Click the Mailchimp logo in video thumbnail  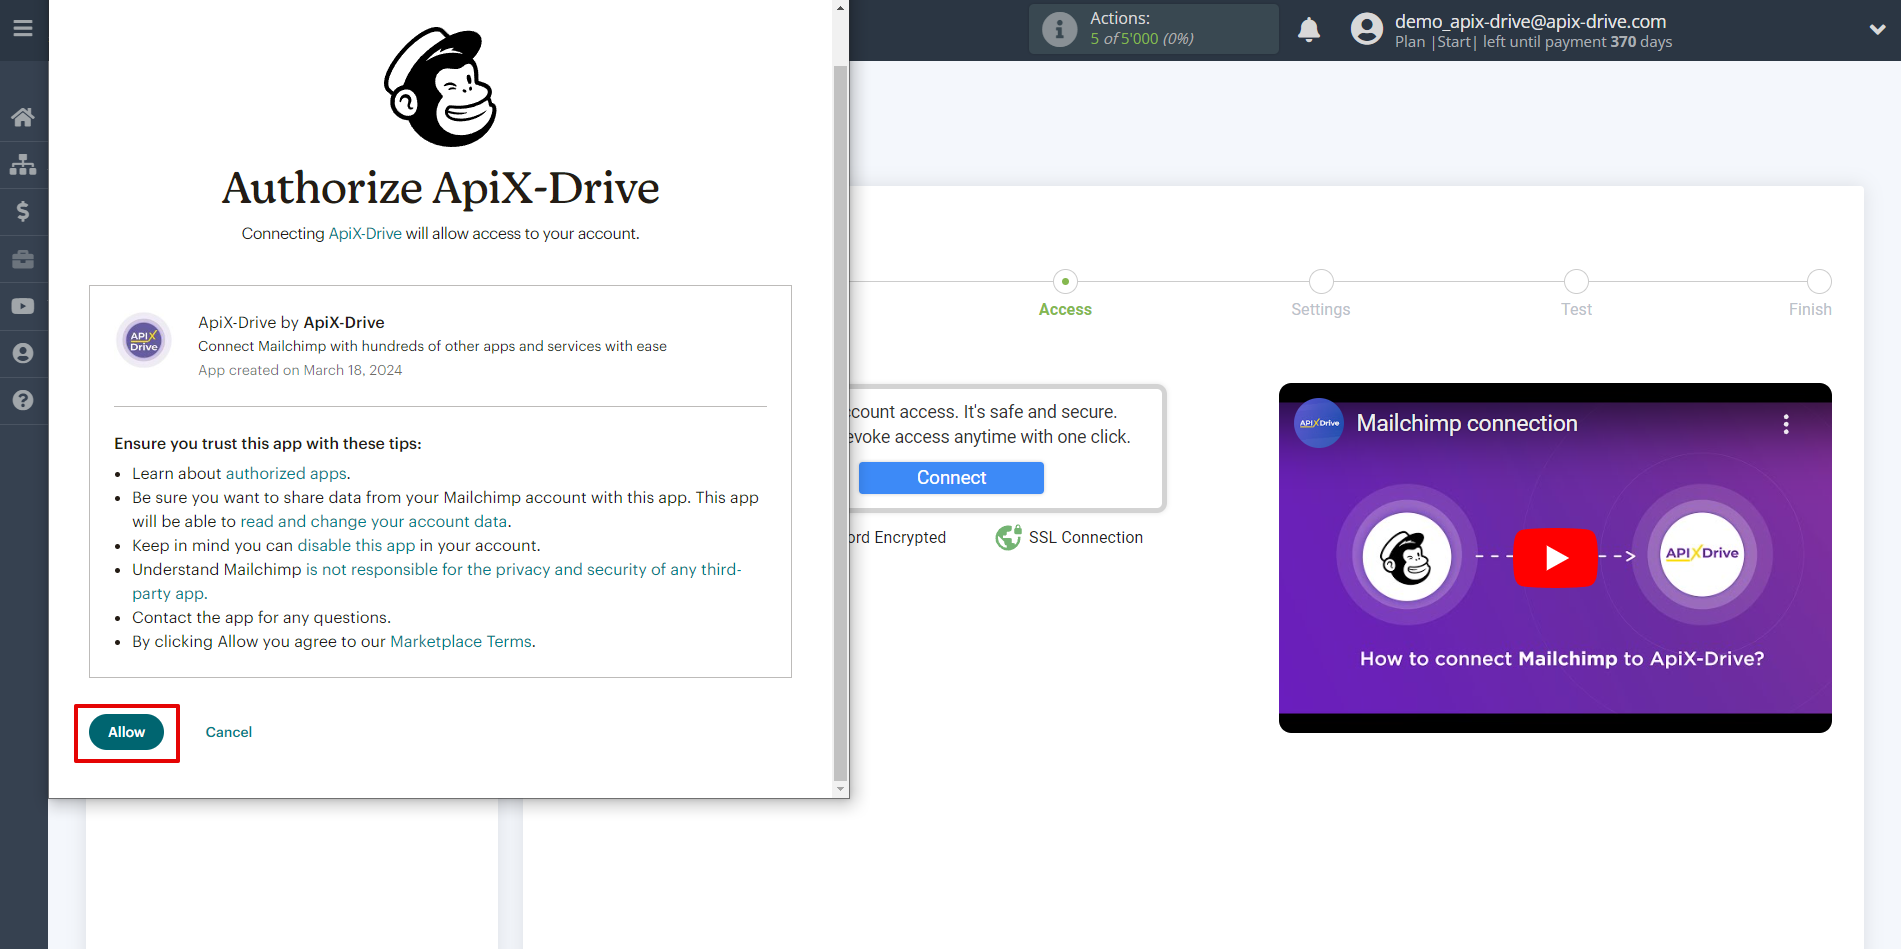pyautogui.click(x=1407, y=557)
